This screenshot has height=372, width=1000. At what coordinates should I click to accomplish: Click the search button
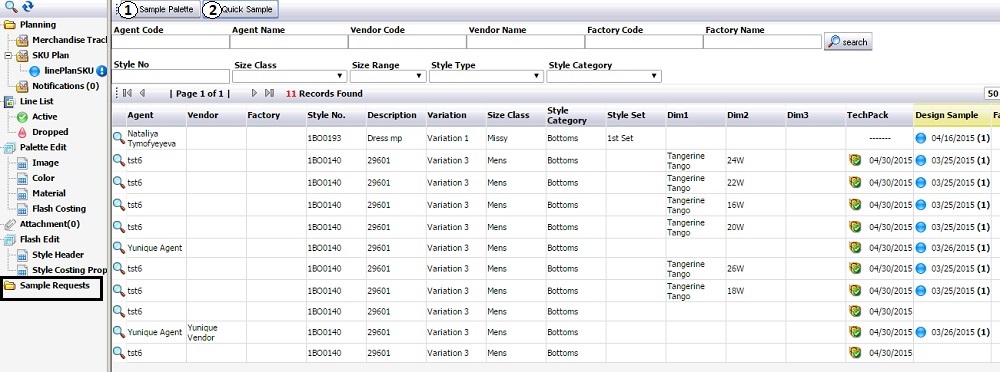click(848, 41)
